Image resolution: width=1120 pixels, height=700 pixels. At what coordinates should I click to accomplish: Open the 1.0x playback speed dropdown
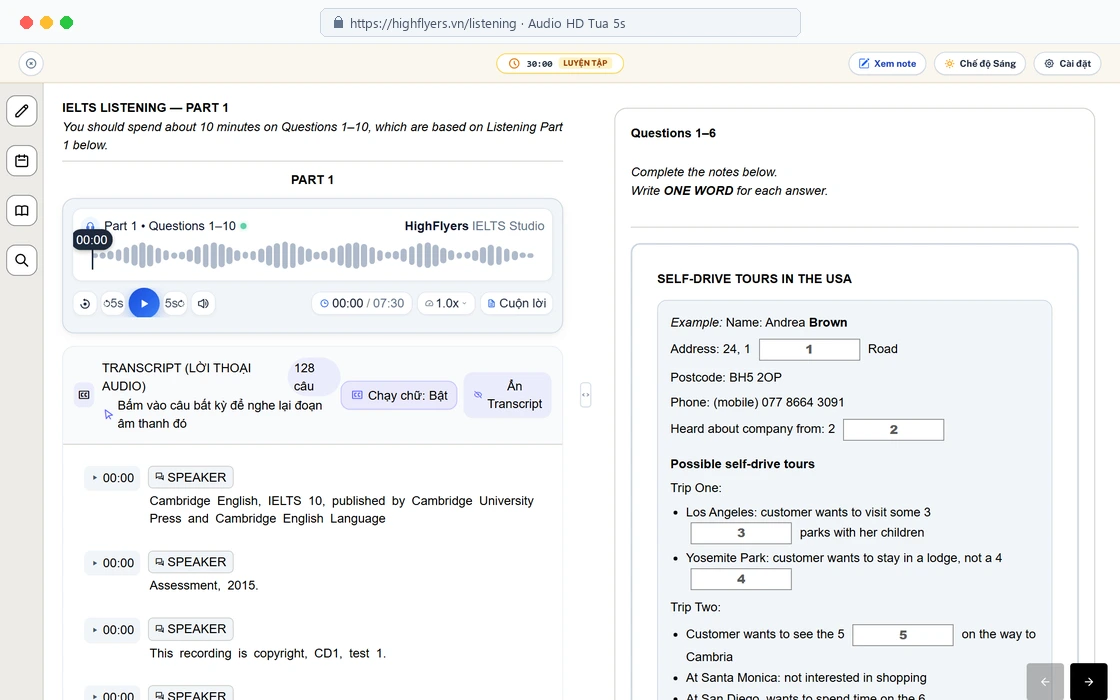pos(446,304)
